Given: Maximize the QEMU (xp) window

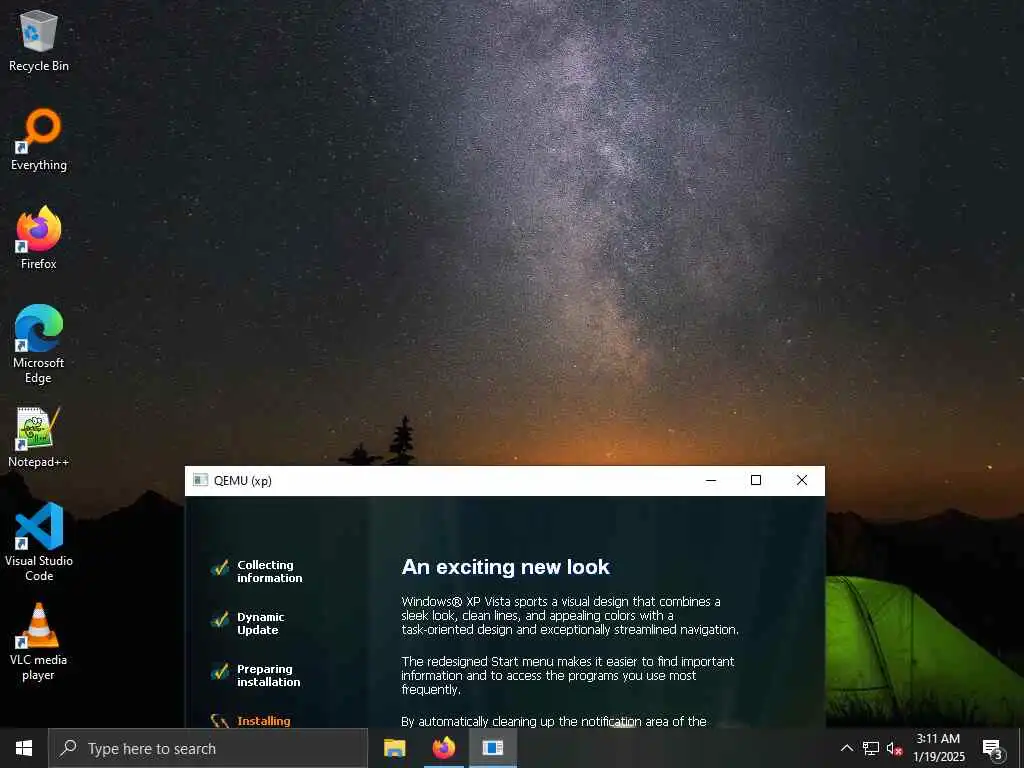Looking at the screenshot, I should (756, 481).
